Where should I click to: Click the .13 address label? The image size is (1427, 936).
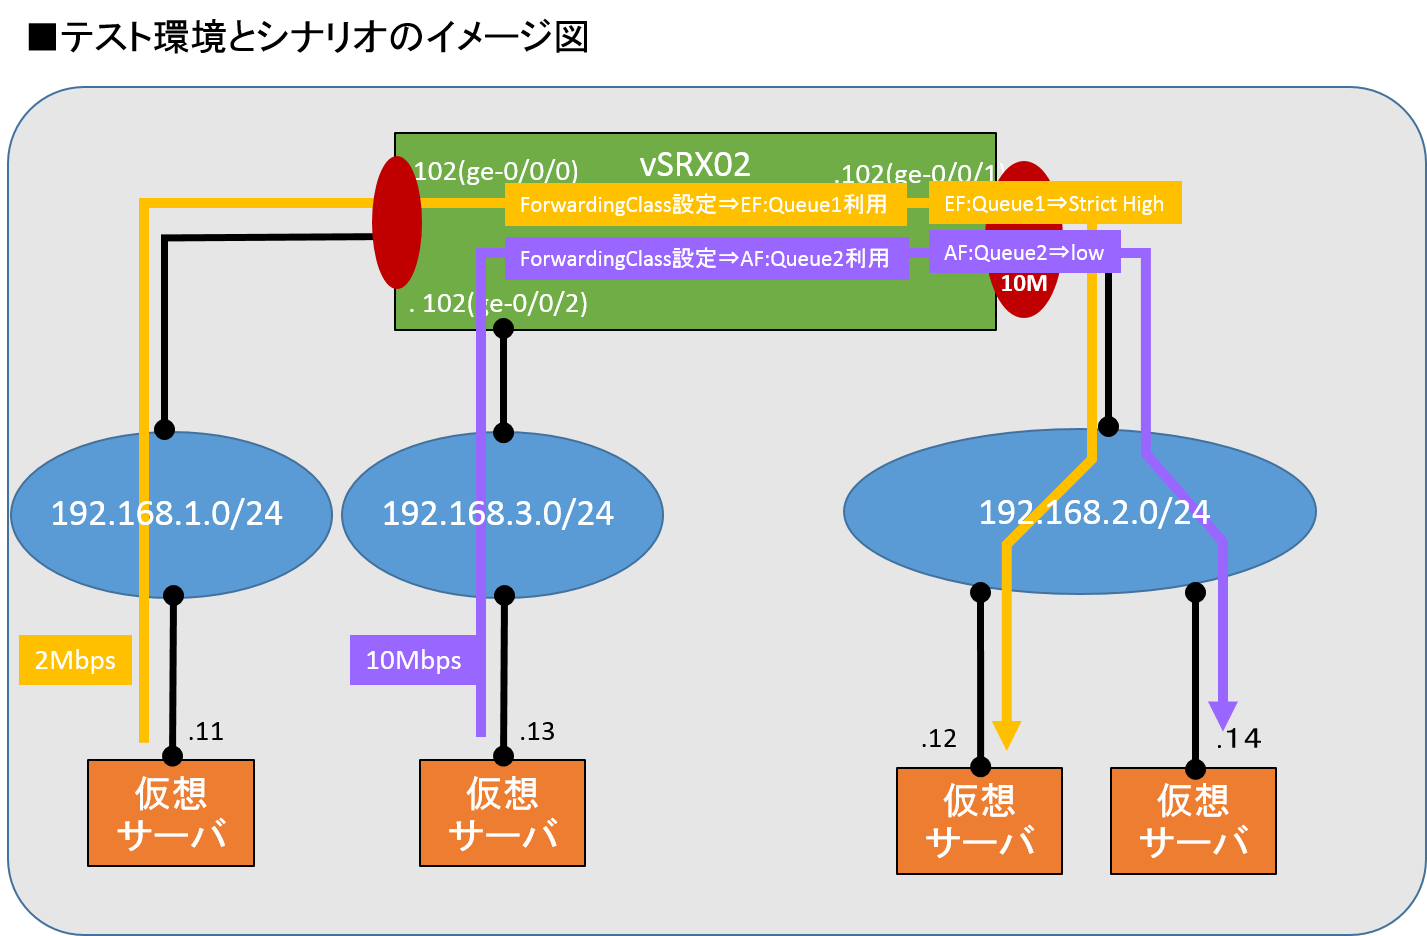(537, 732)
